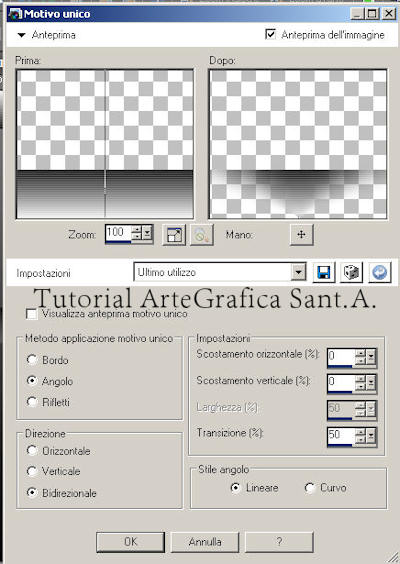Choose Orizzontale direction
The width and height of the screenshot is (400, 564).
[x=32, y=450]
